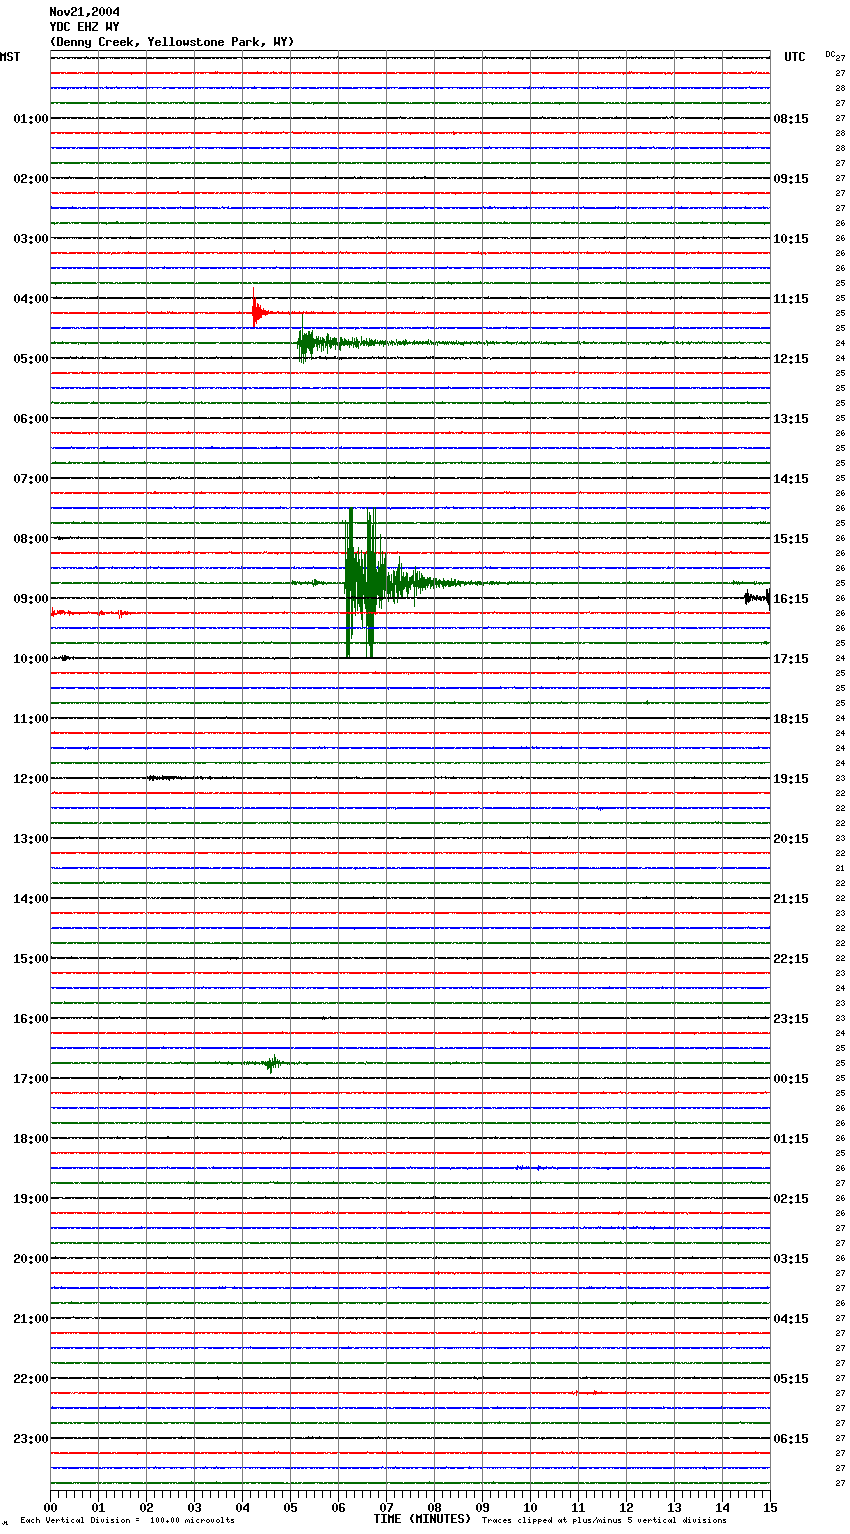Click the "UTC" column header
This screenshot has width=850, height=1534.
tap(795, 57)
